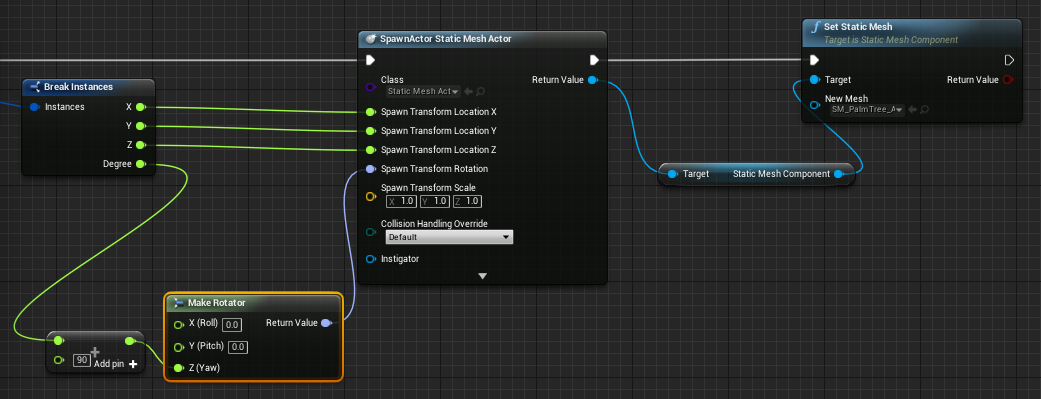Click Spawn Transform Scale pin

[370, 197]
